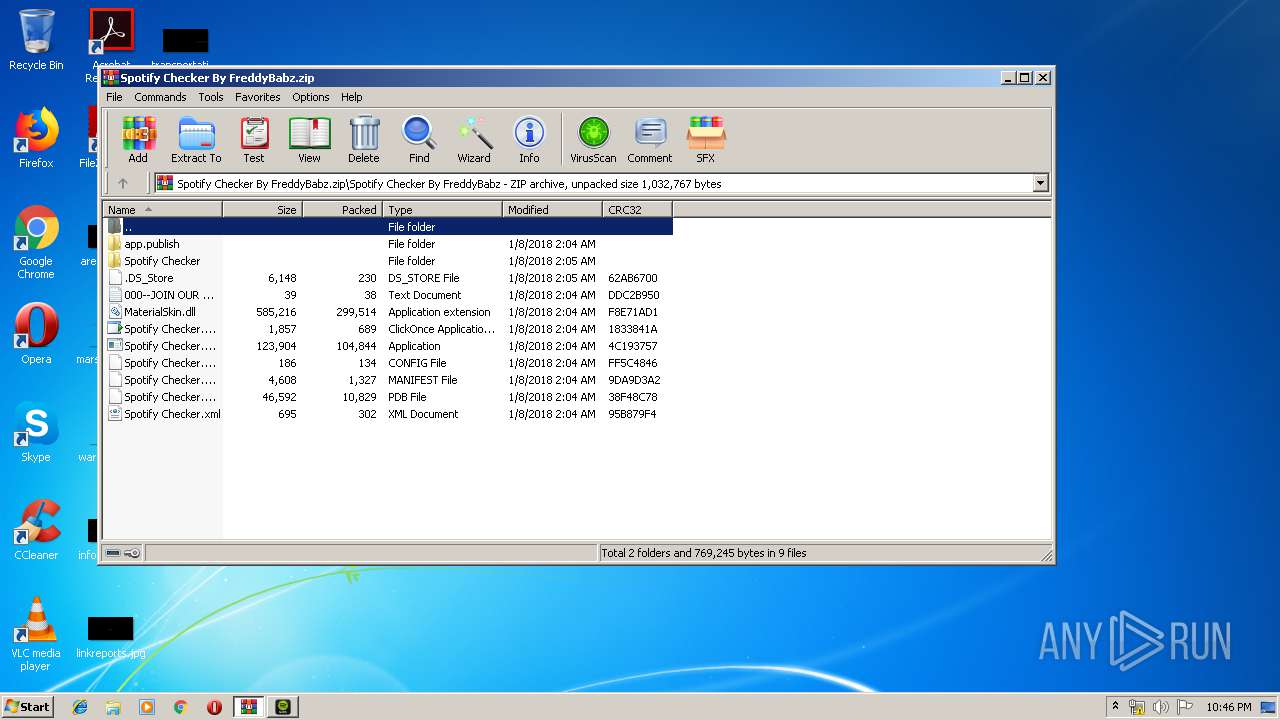Open Google Chrome desktop shortcut
Viewport: 1280px width, 720px height.
tap(36, 242)
